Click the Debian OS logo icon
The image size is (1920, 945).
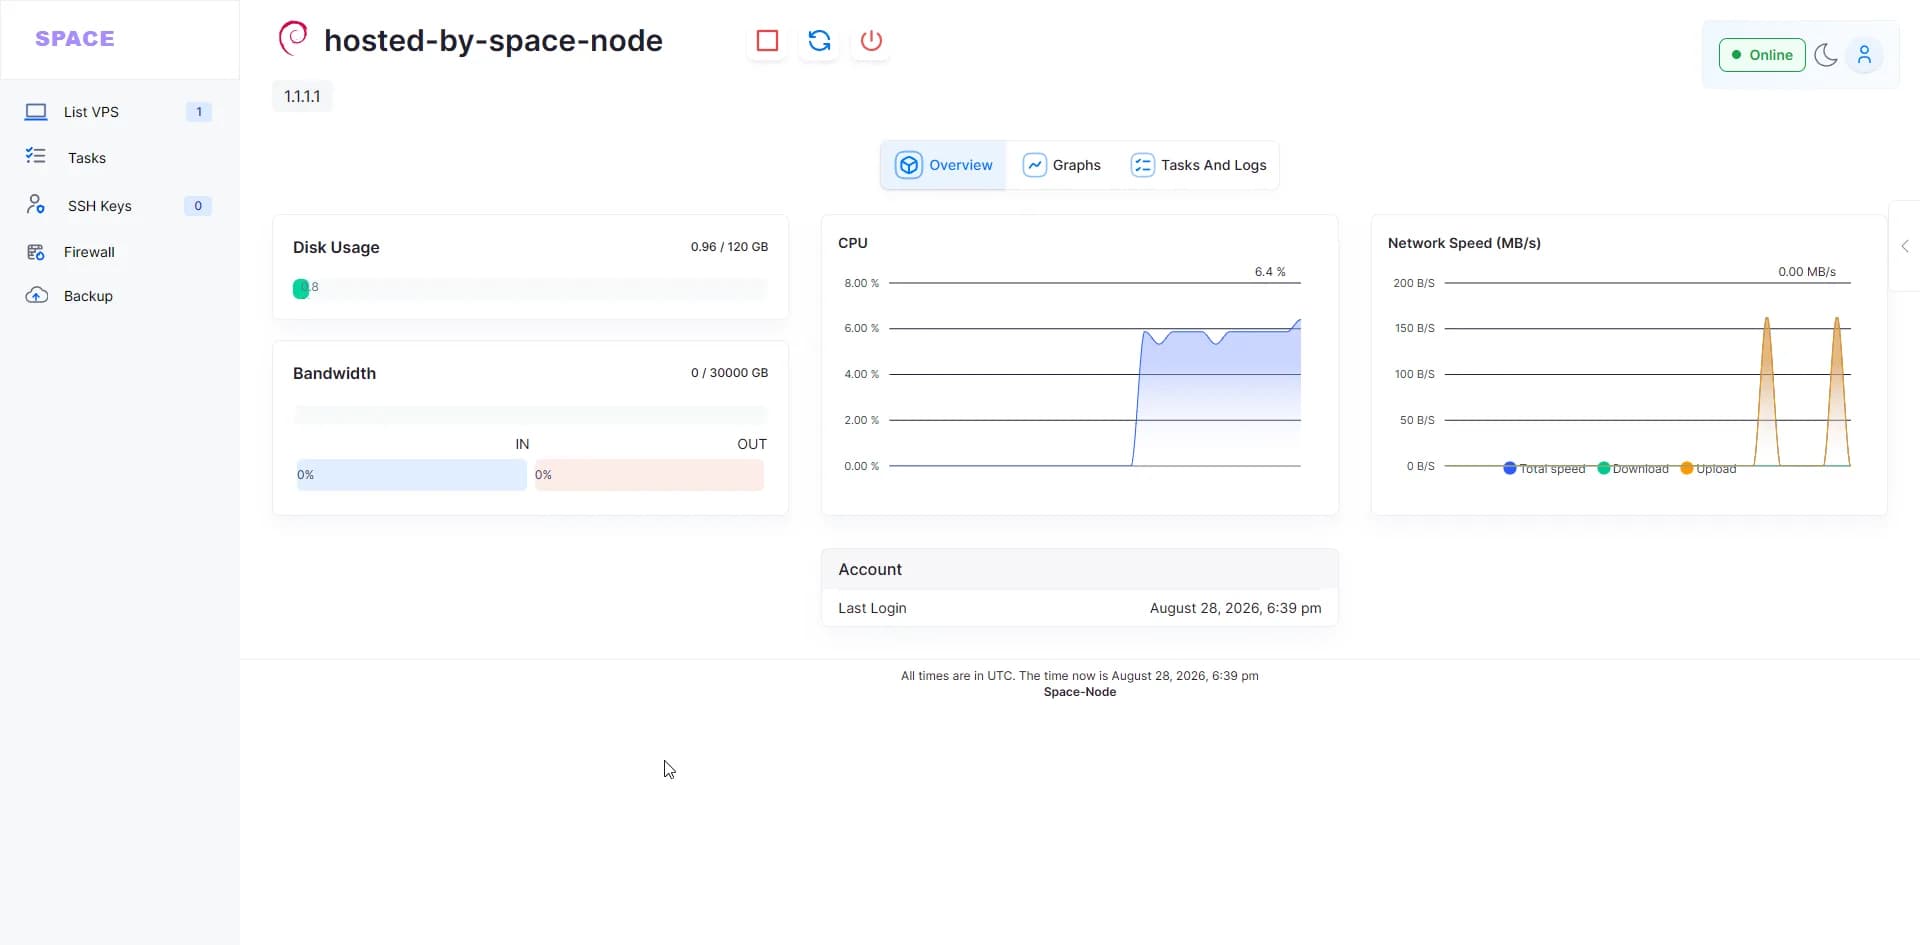(293, 38)
